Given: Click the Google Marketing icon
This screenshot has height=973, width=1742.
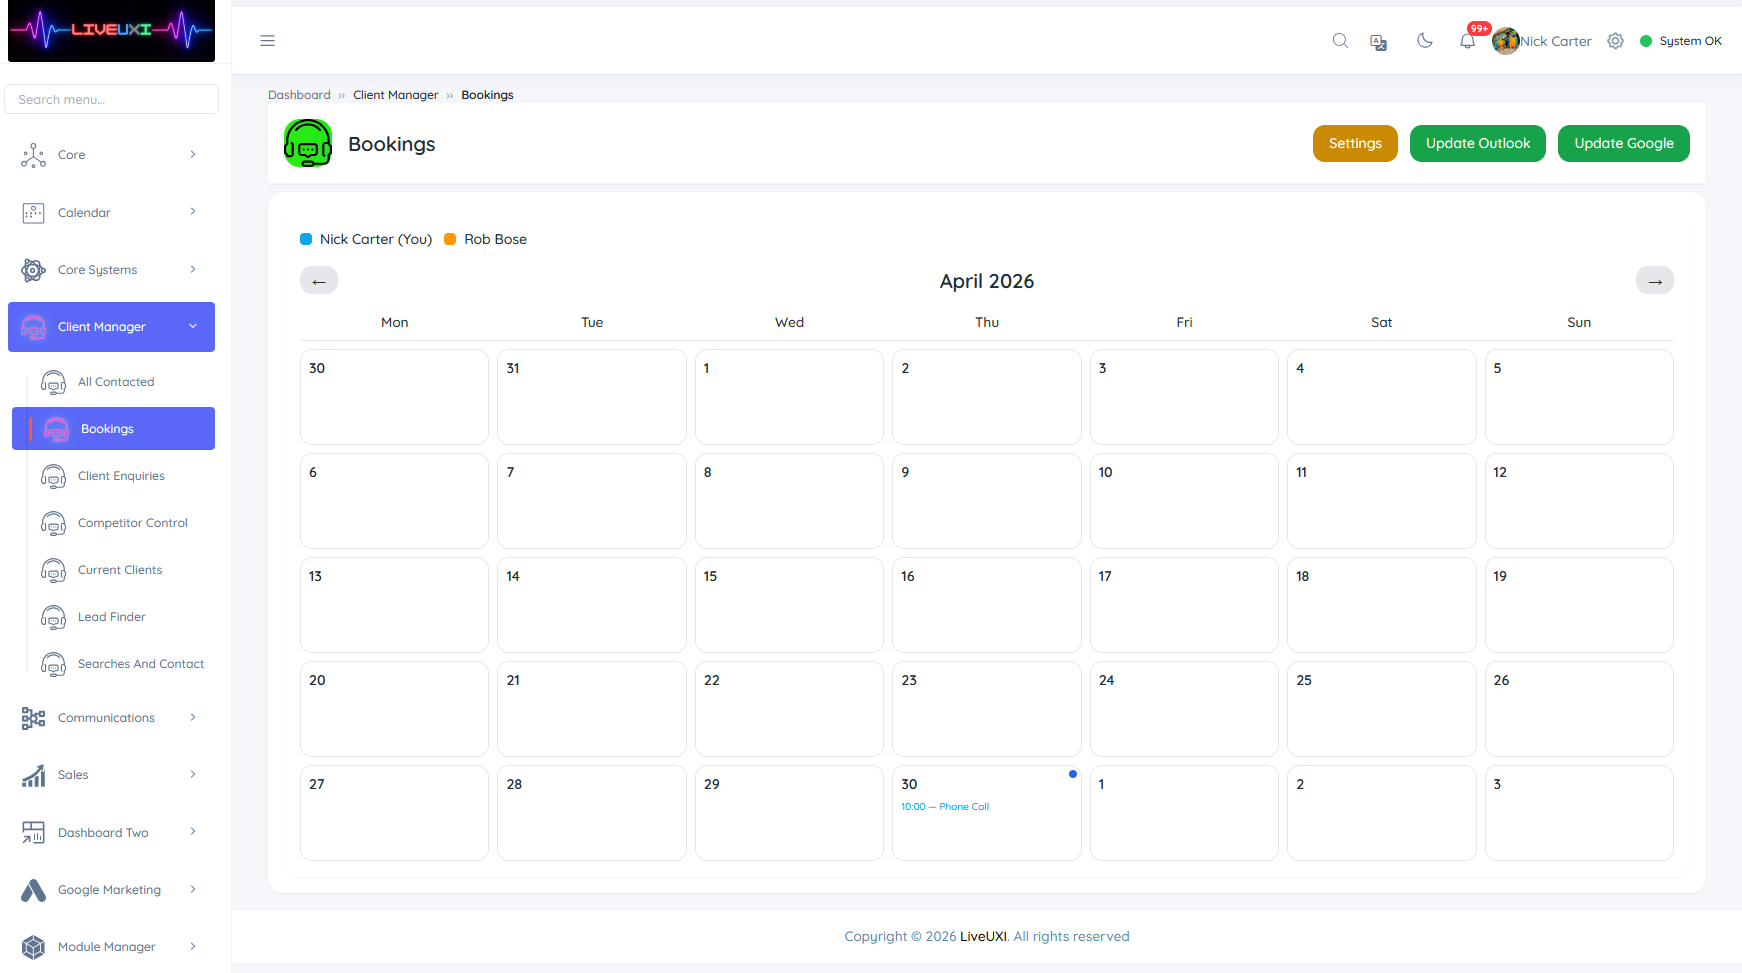Looking at the screenshot, I should 33,890.
